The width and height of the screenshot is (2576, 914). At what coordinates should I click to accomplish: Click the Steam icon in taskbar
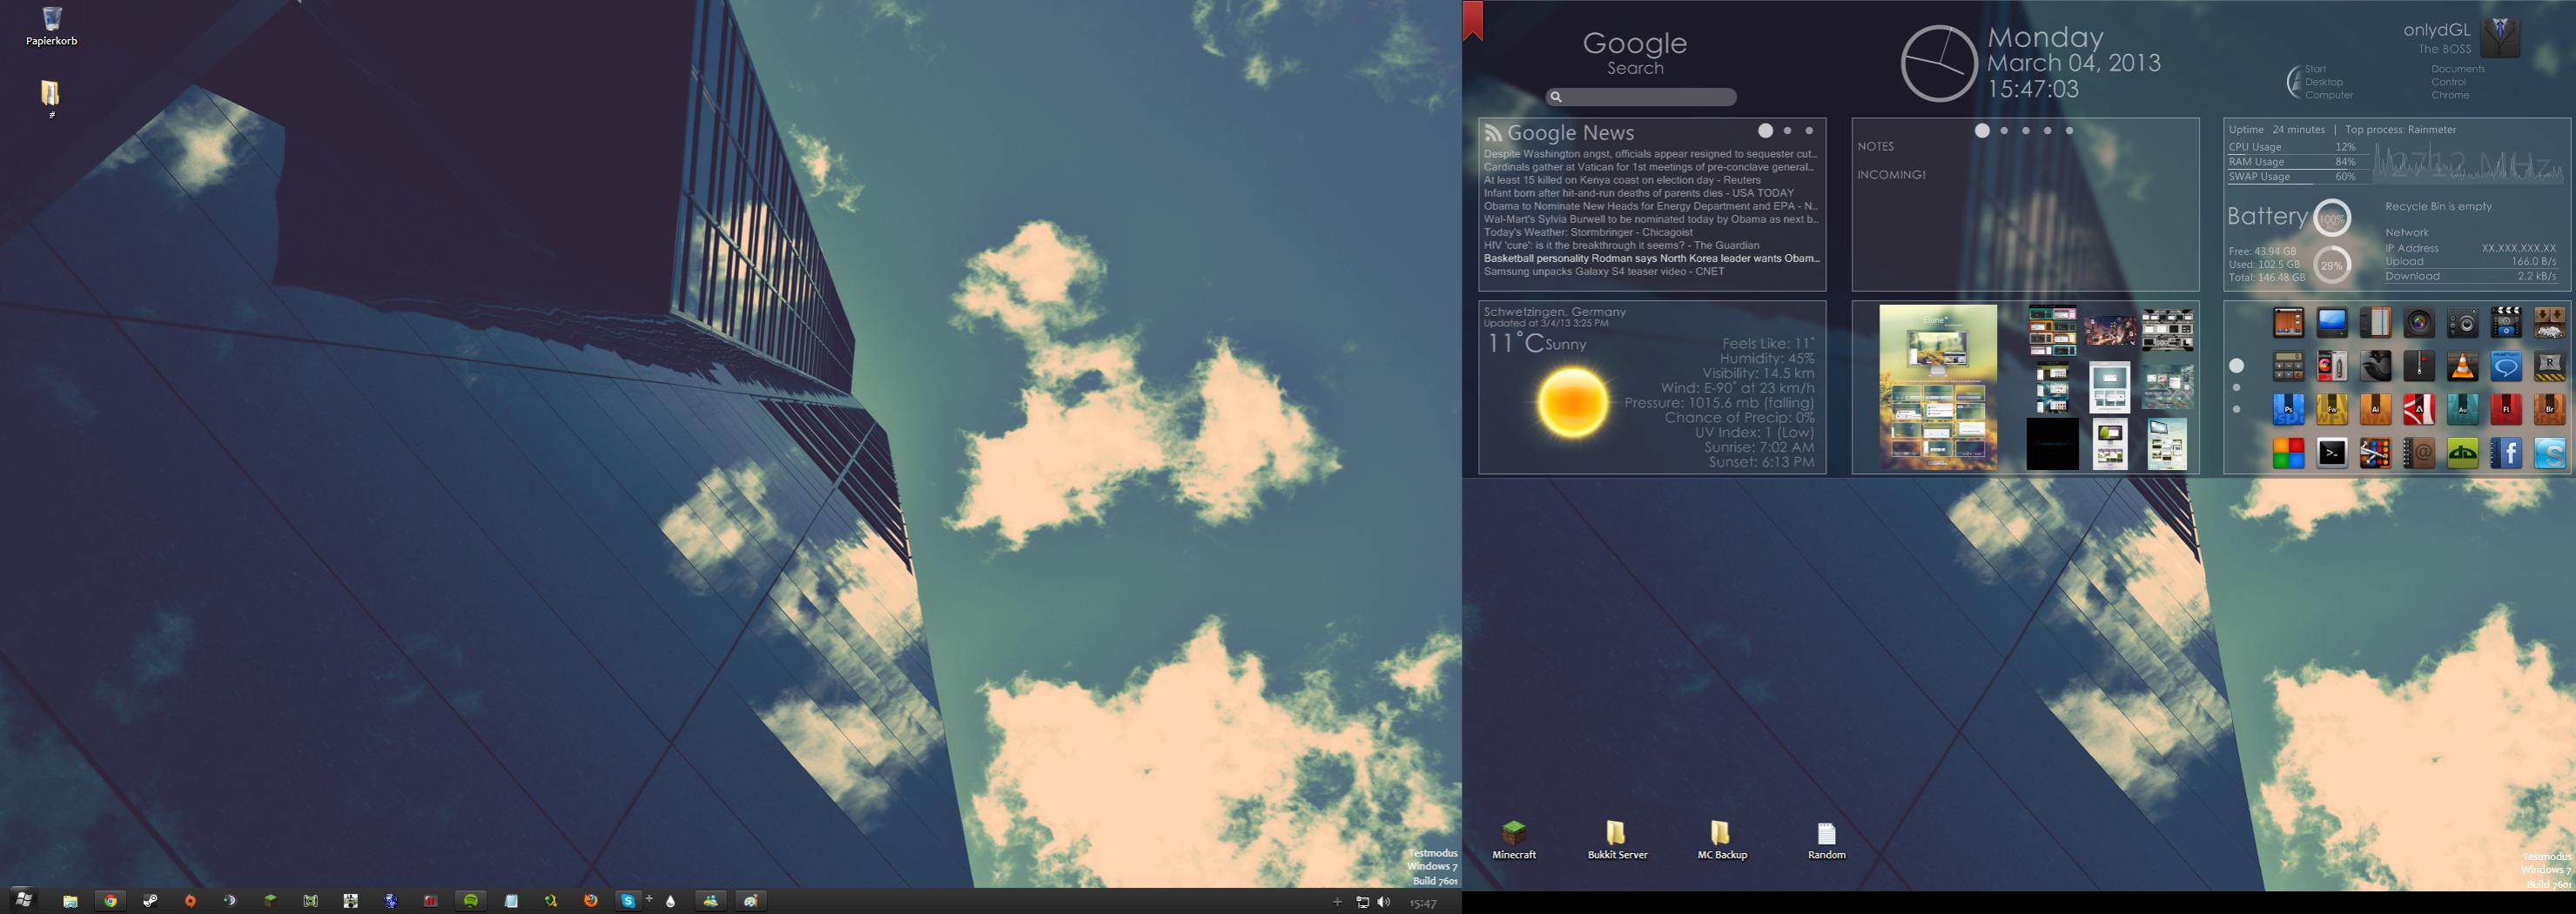pos(150,901)
